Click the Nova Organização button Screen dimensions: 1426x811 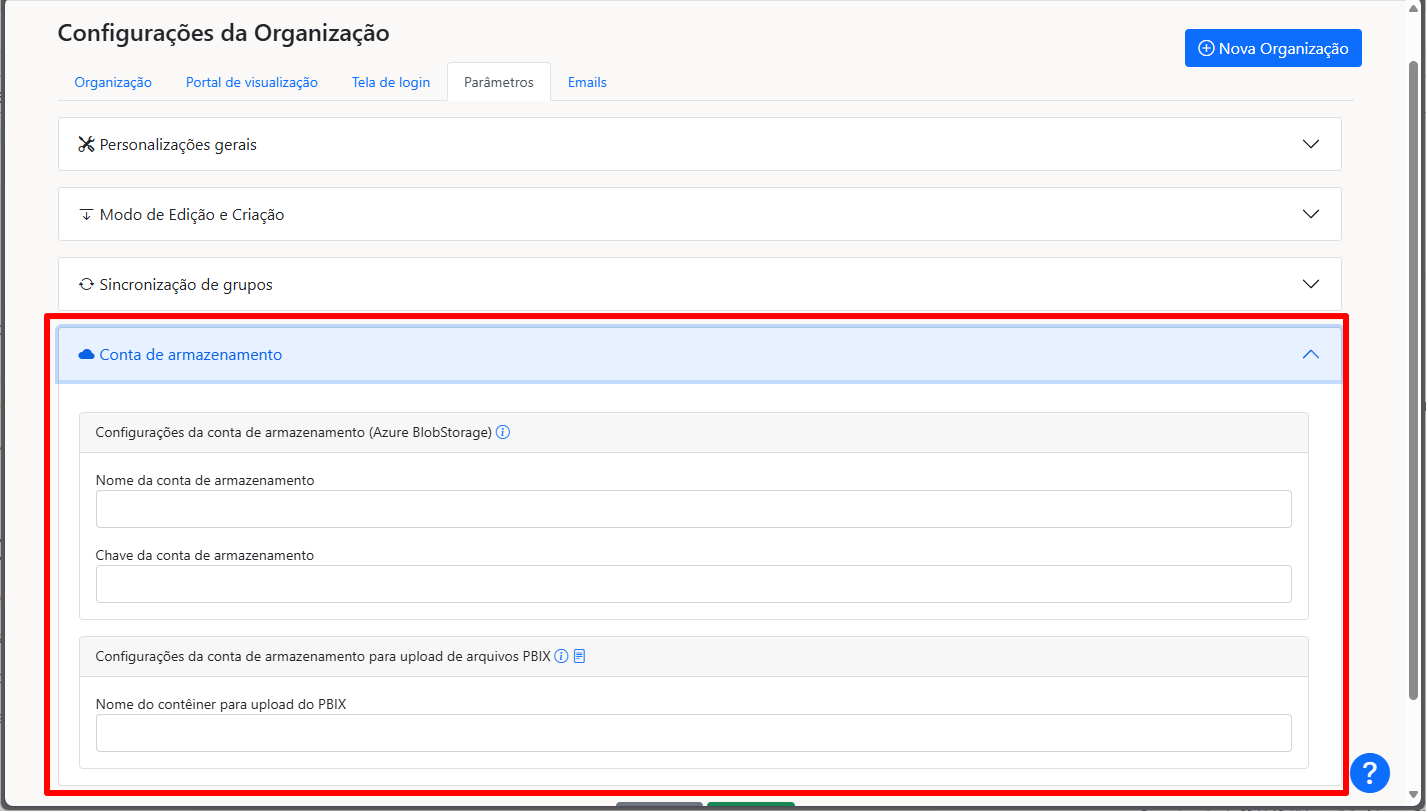tap(1273, 48)
